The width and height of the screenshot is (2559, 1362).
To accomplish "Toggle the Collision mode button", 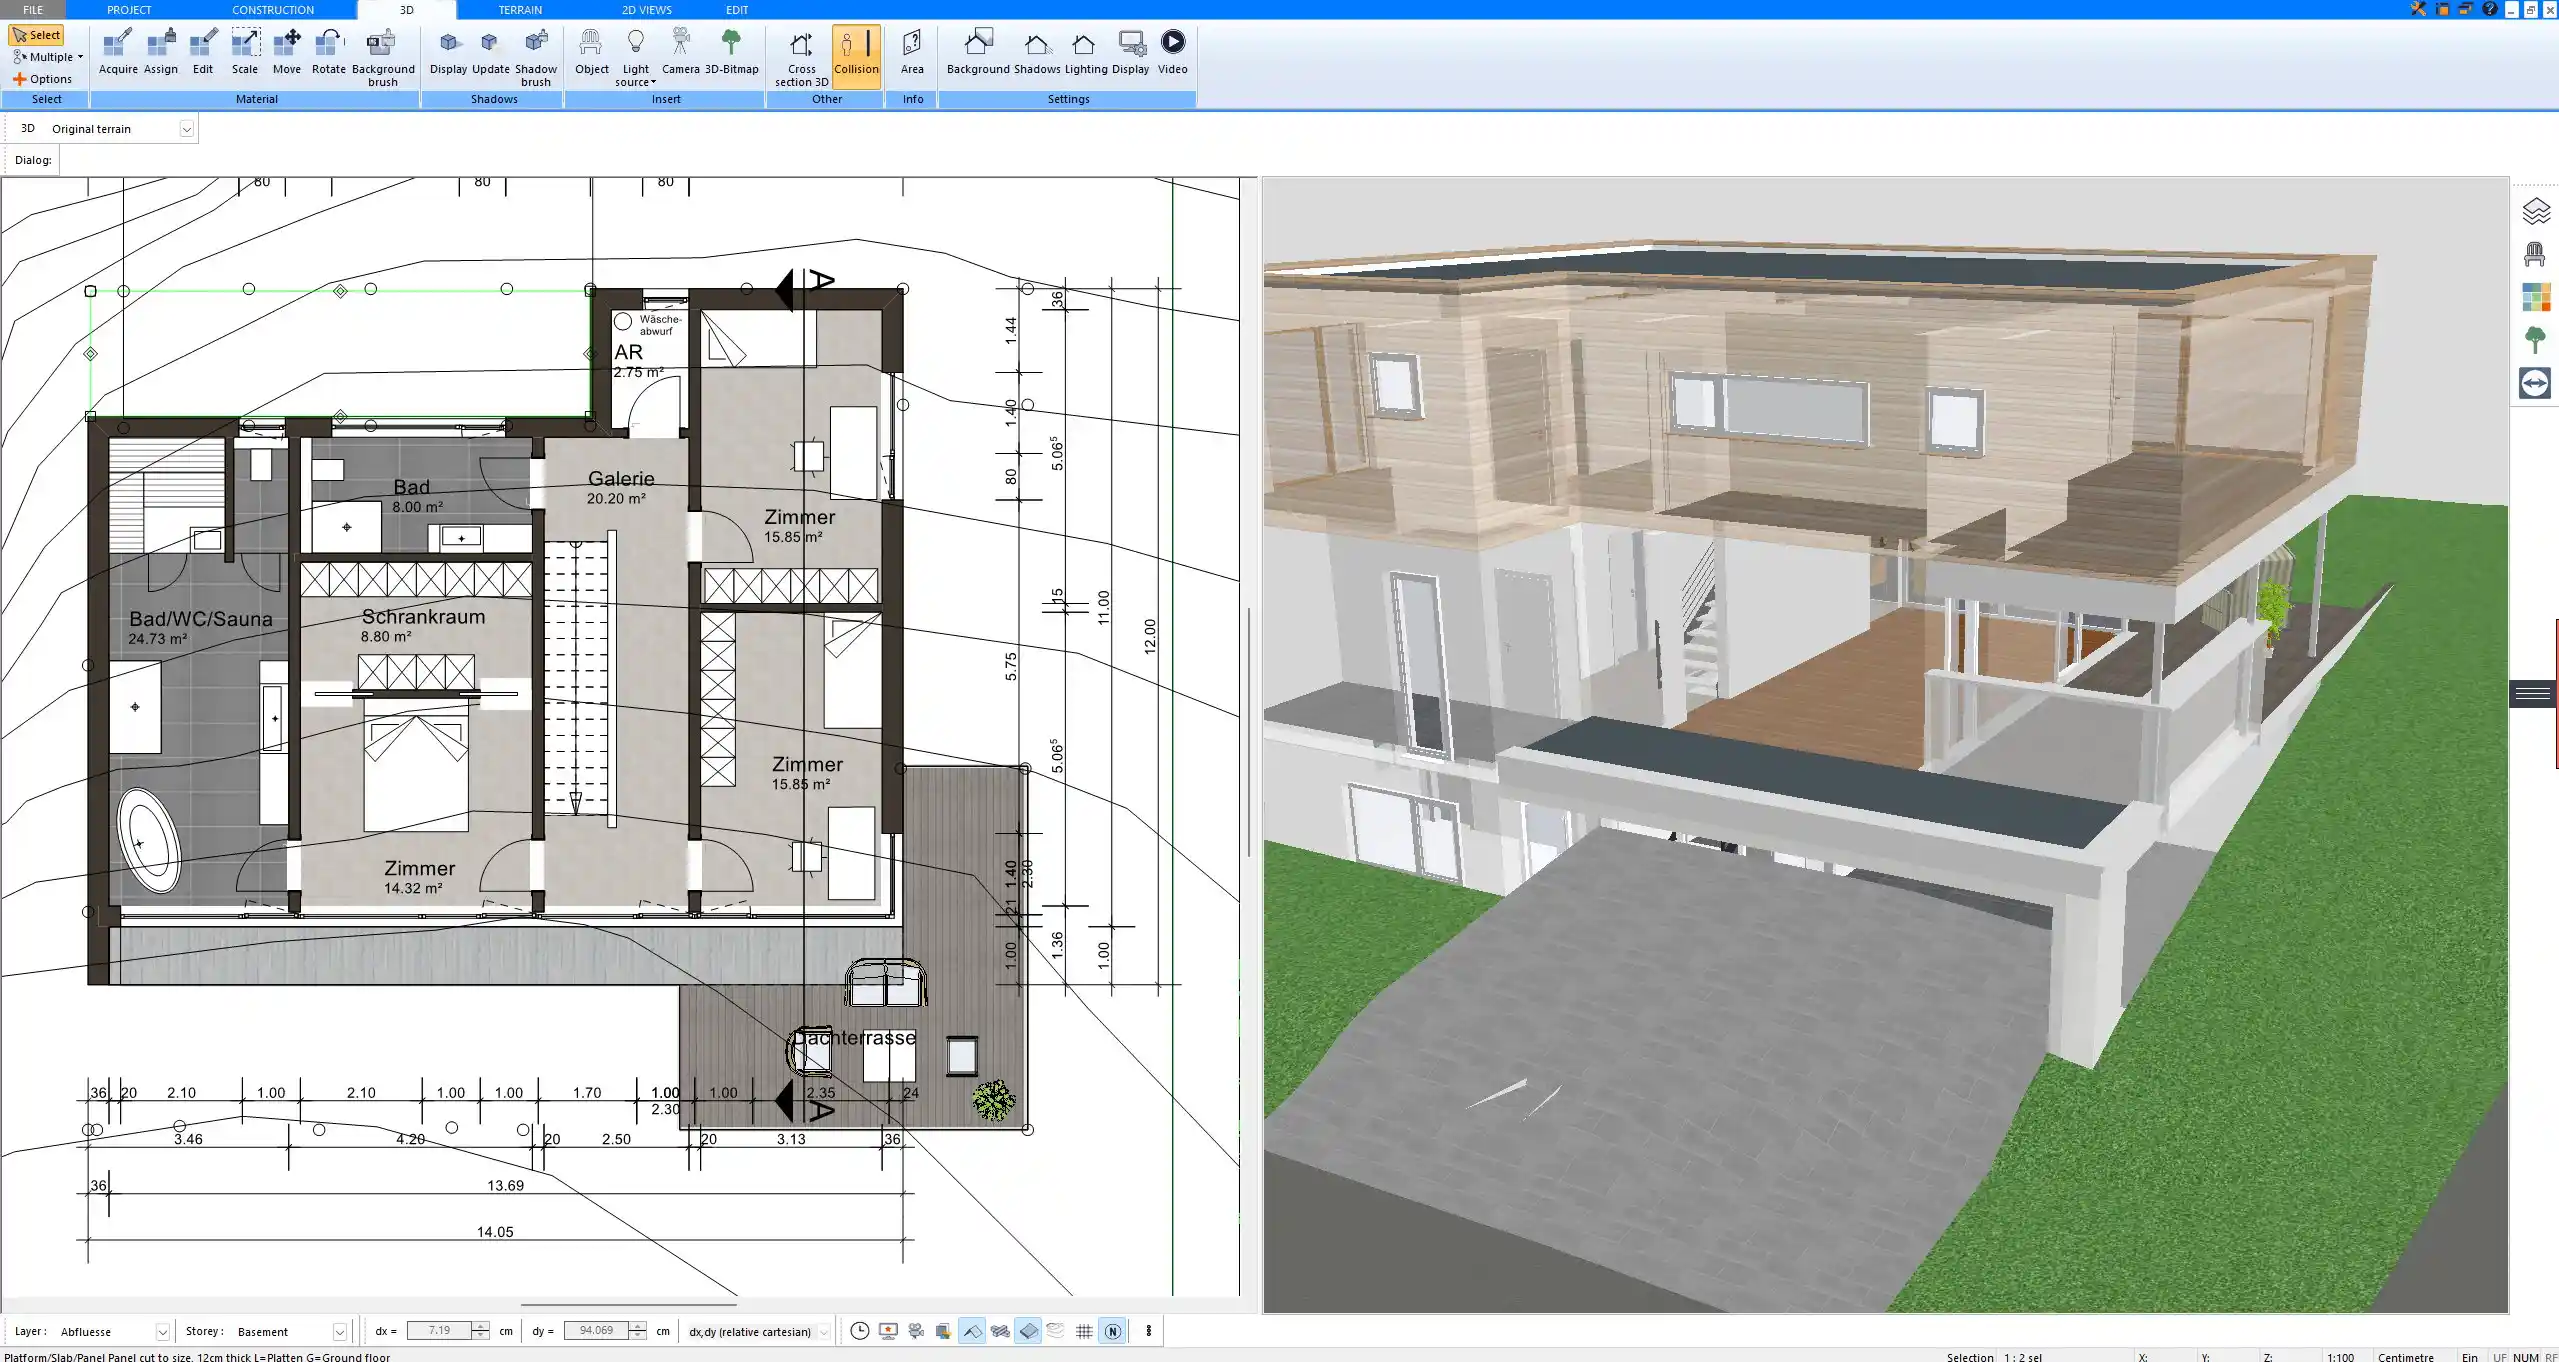I will coord(856,55).
